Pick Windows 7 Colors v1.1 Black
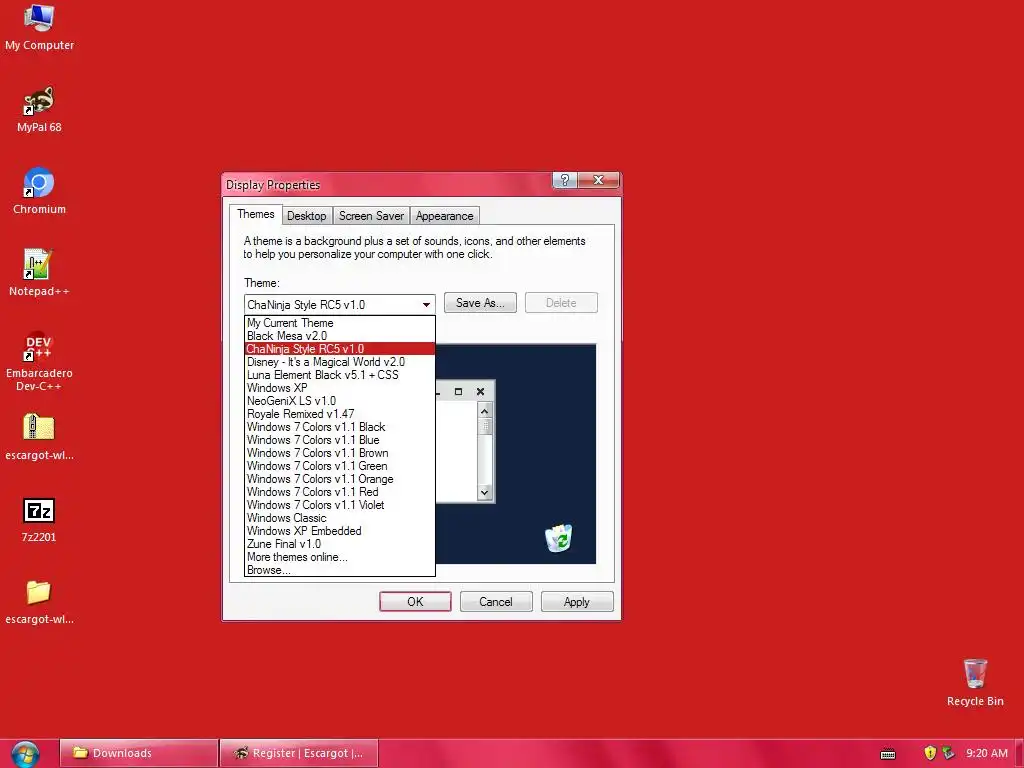 pos(340,427)
